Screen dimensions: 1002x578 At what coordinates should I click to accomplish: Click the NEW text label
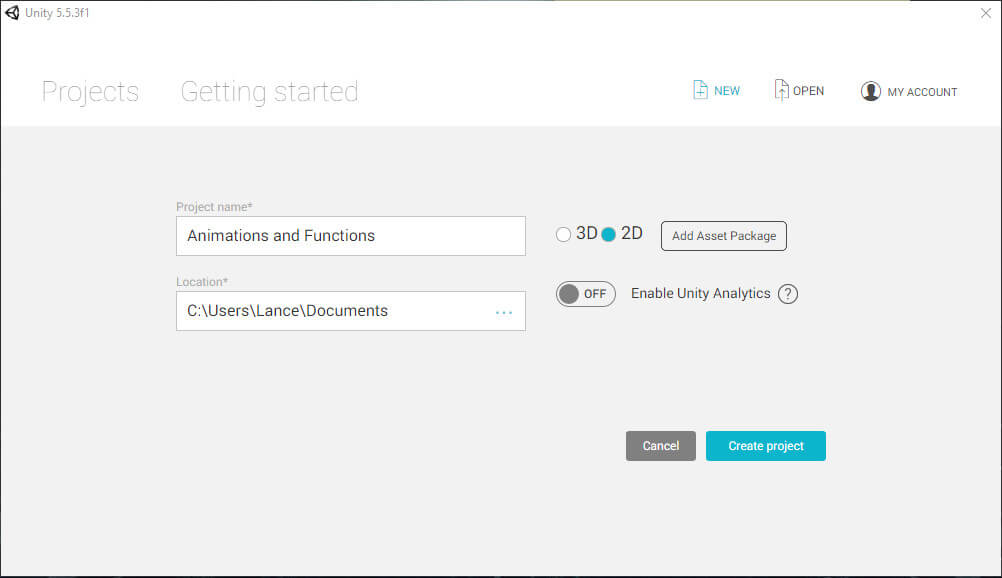(727, 91)
